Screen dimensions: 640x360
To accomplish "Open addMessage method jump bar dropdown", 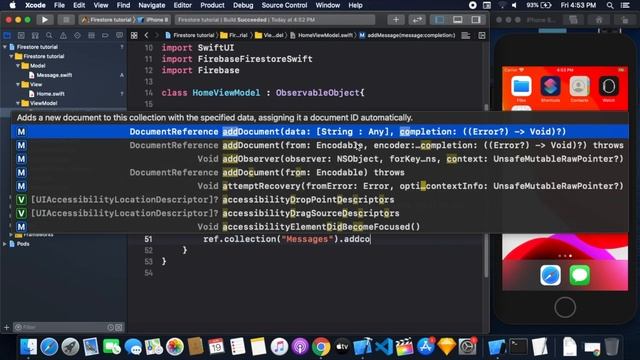I will click(407, 36).
